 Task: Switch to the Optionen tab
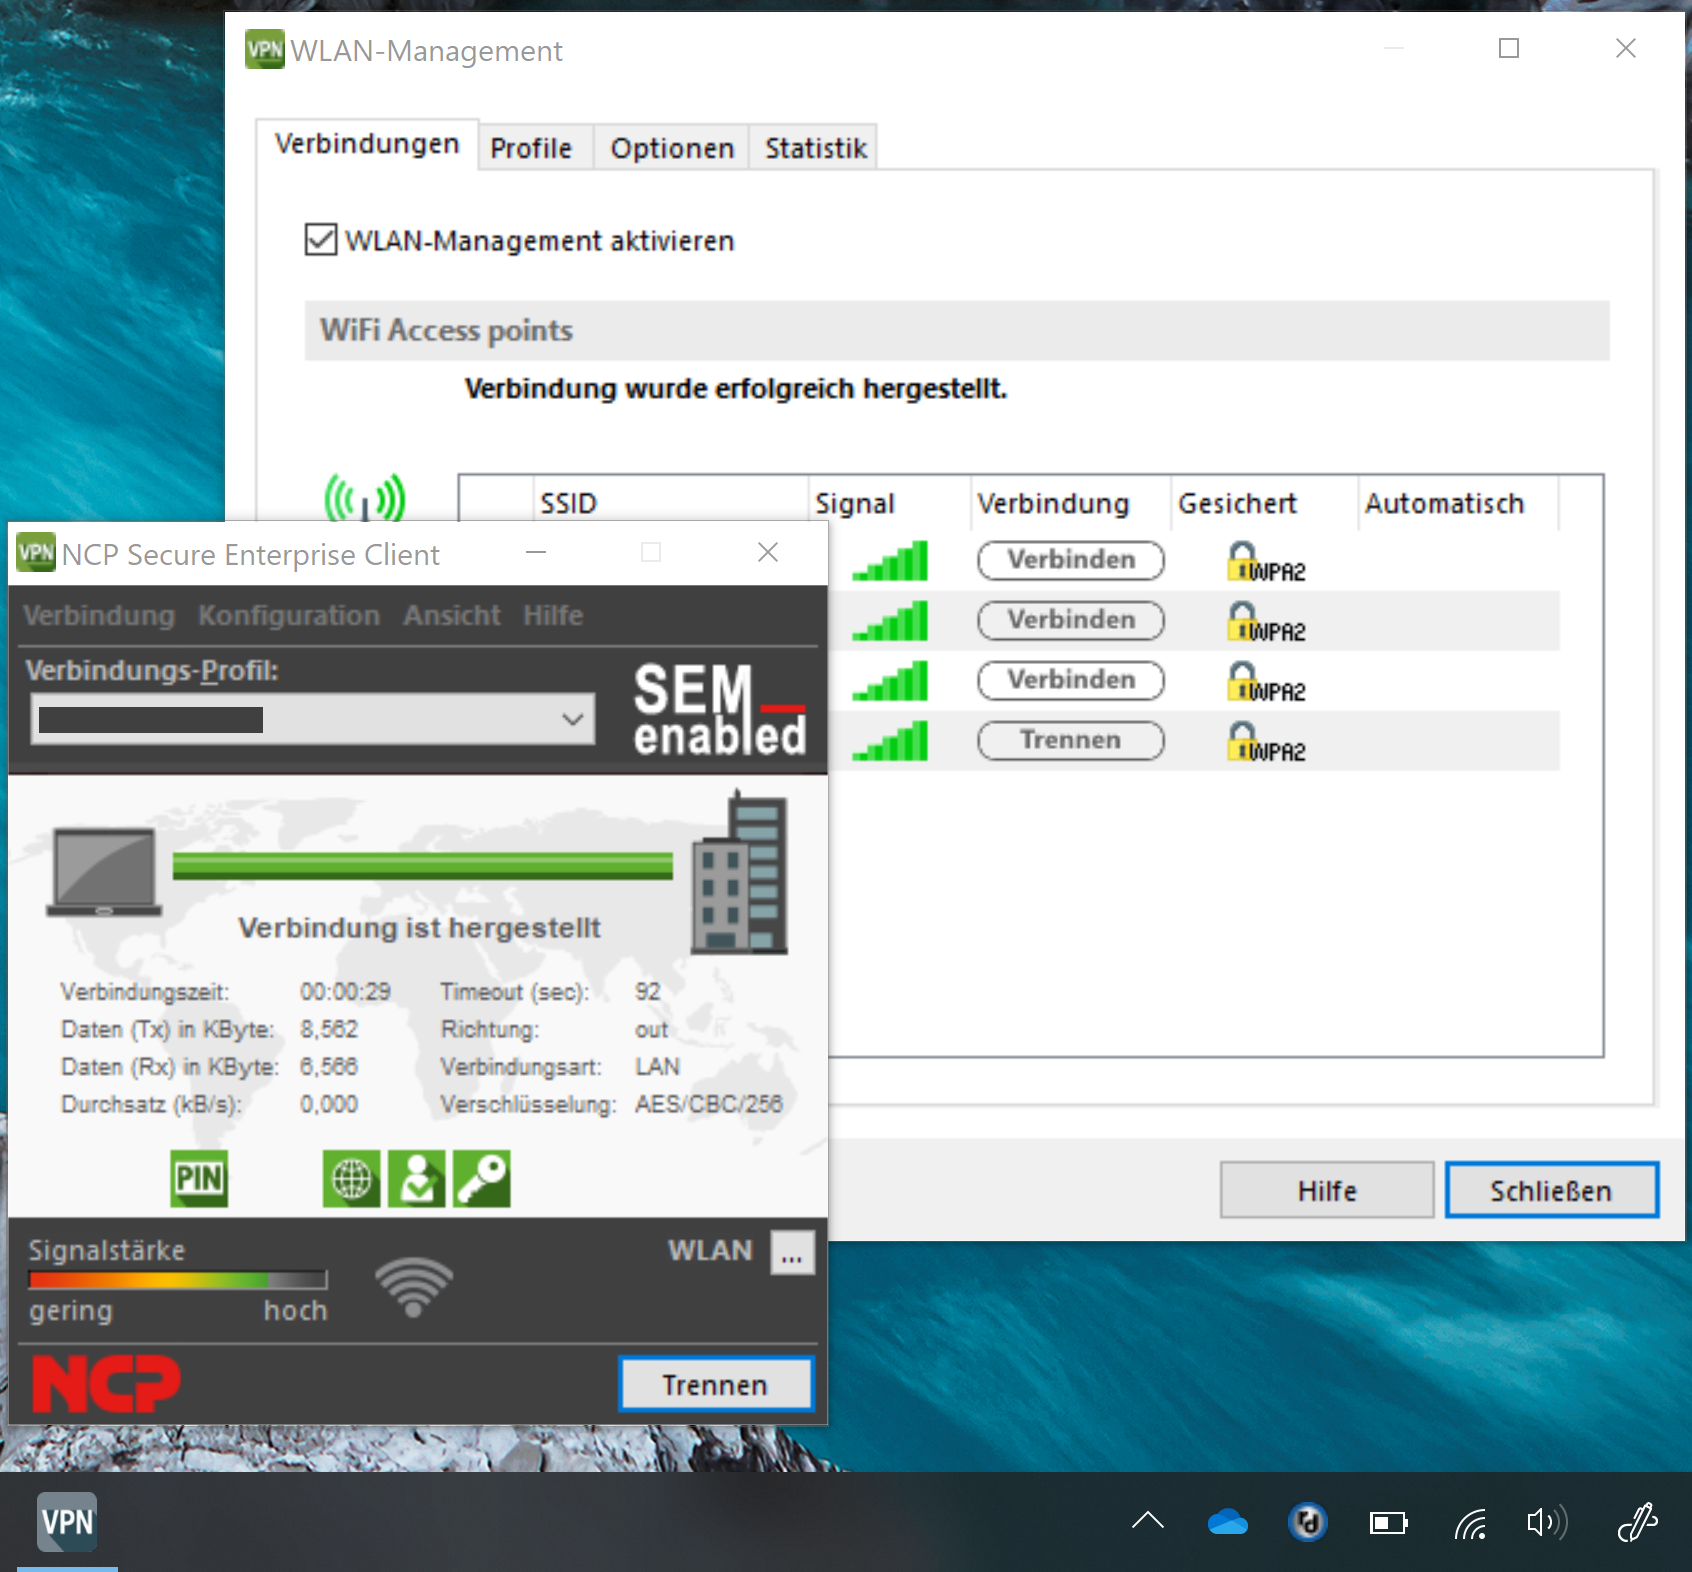click(672, 148)
